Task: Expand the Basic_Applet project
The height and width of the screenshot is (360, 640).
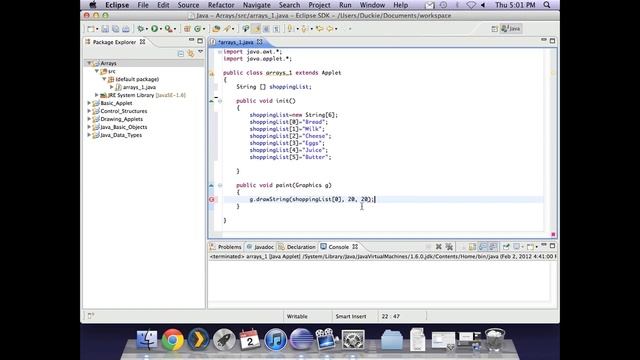Action: pyautogui.click(x=89, y=103)
